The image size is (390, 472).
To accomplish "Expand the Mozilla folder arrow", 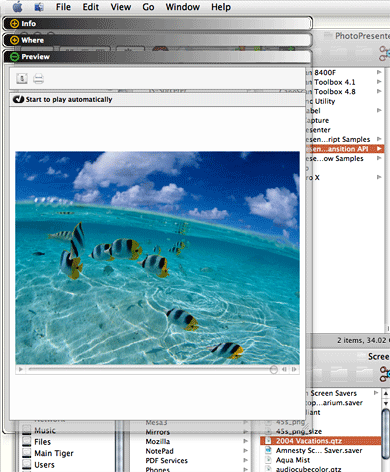I will point(245,441).
